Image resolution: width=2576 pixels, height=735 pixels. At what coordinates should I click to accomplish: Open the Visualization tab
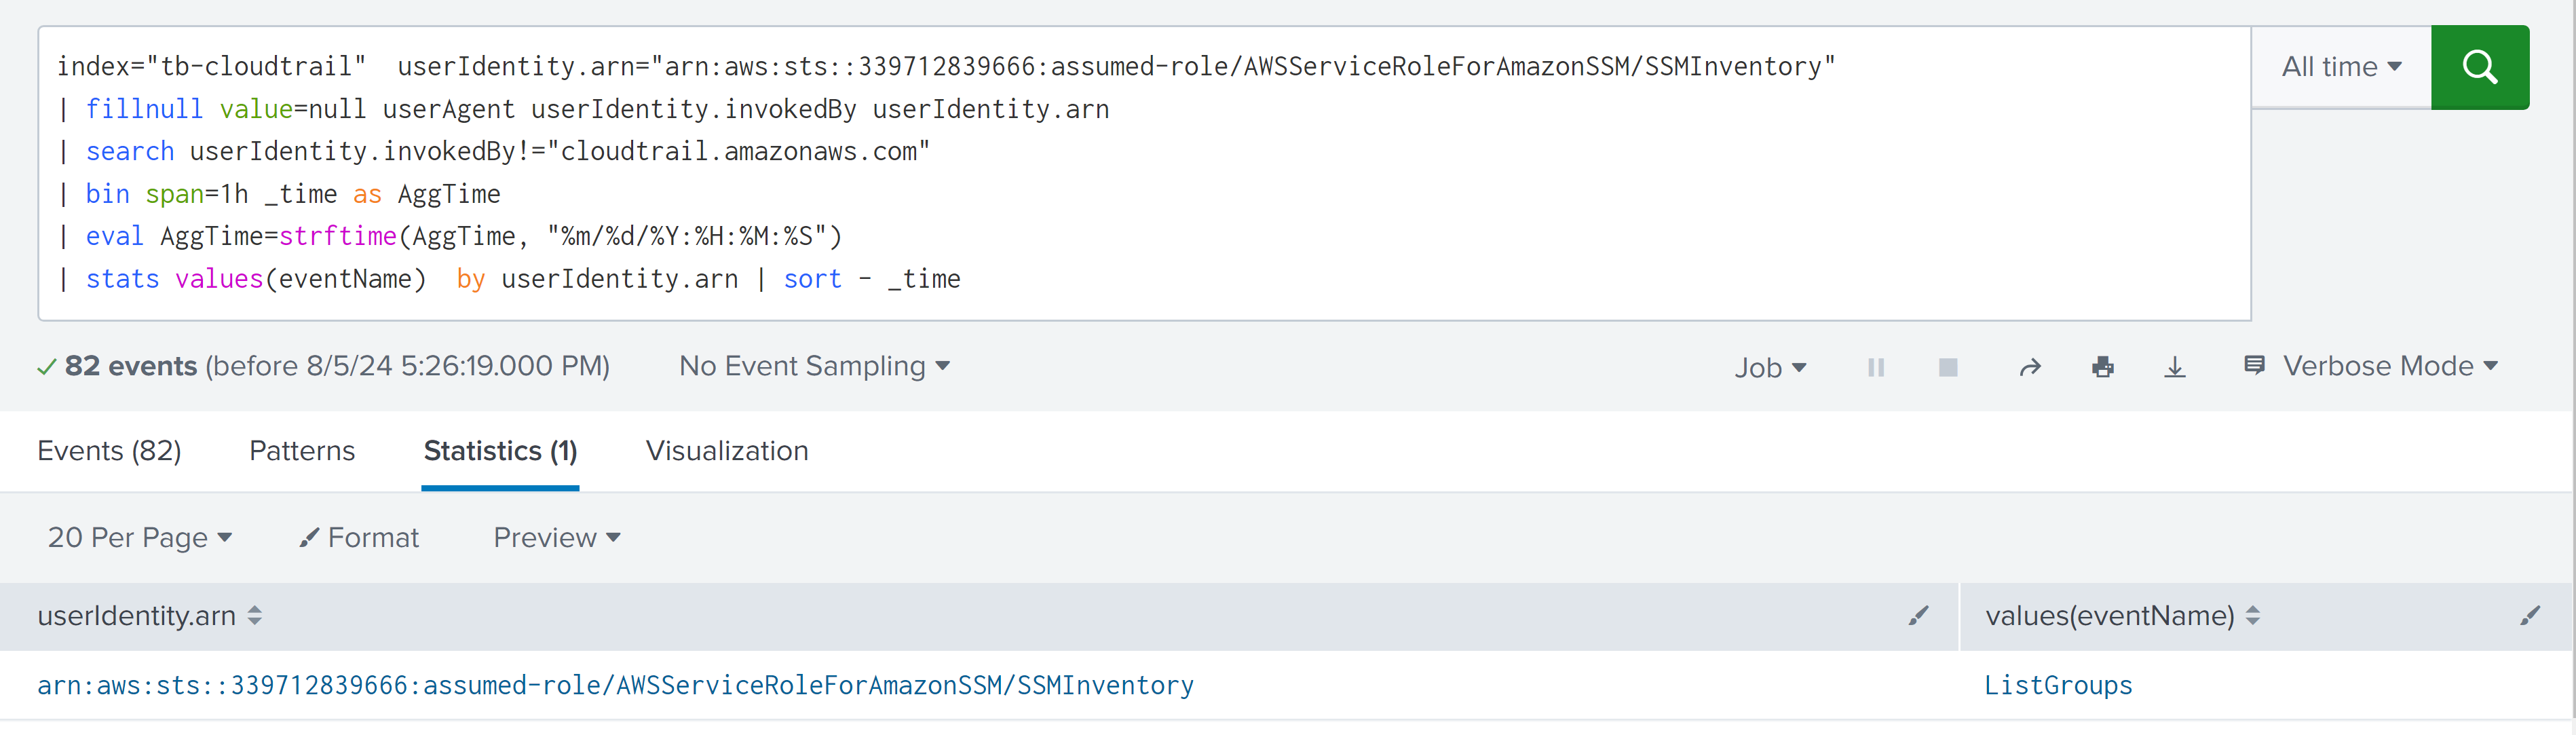726,451
